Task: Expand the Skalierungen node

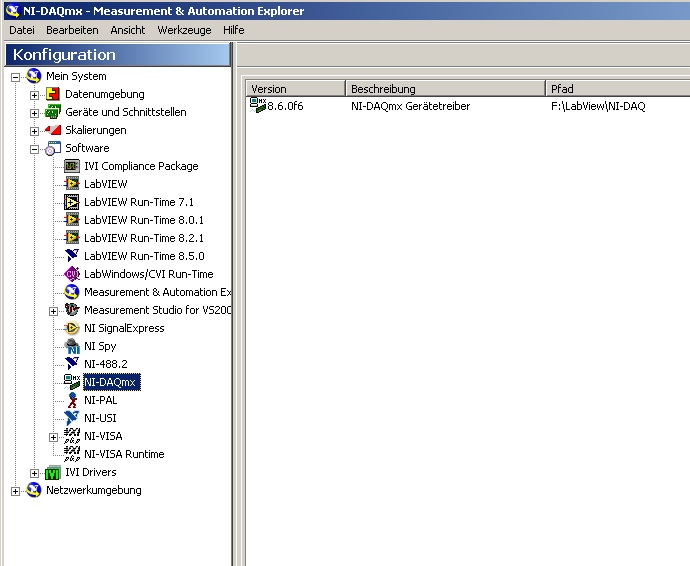Action: (34, 131)
